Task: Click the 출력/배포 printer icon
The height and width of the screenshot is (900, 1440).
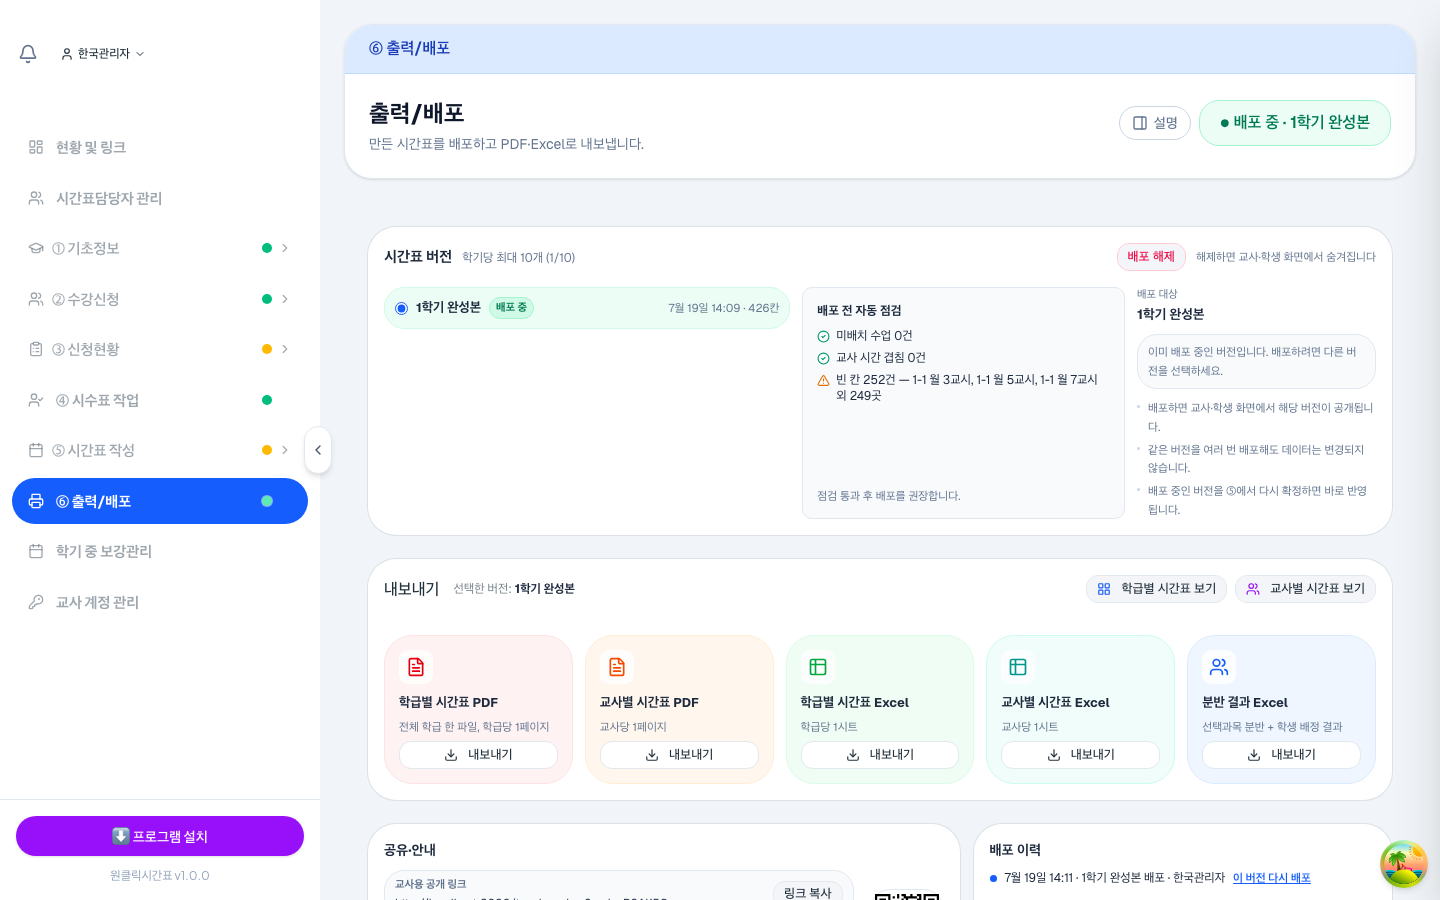Action: click(x=36, y=501)
